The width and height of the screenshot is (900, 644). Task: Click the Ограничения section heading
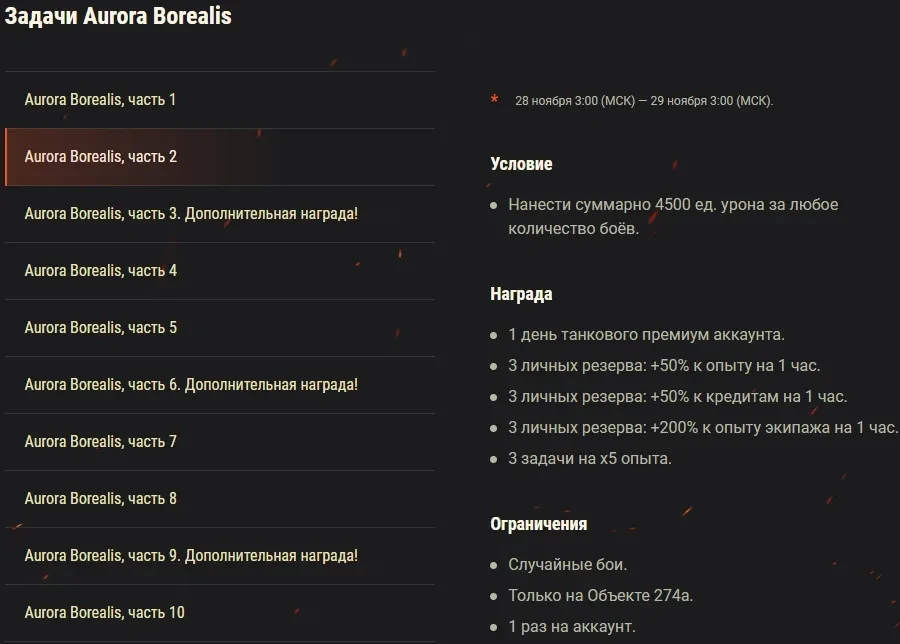[x=538, y=524]
